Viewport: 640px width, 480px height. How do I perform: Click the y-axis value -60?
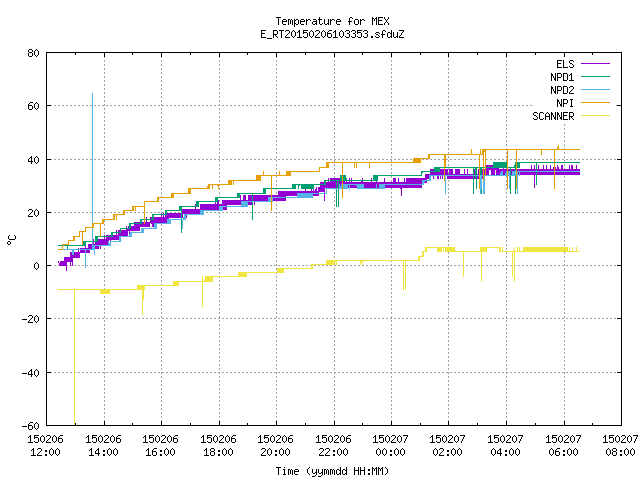click(31, 426)
